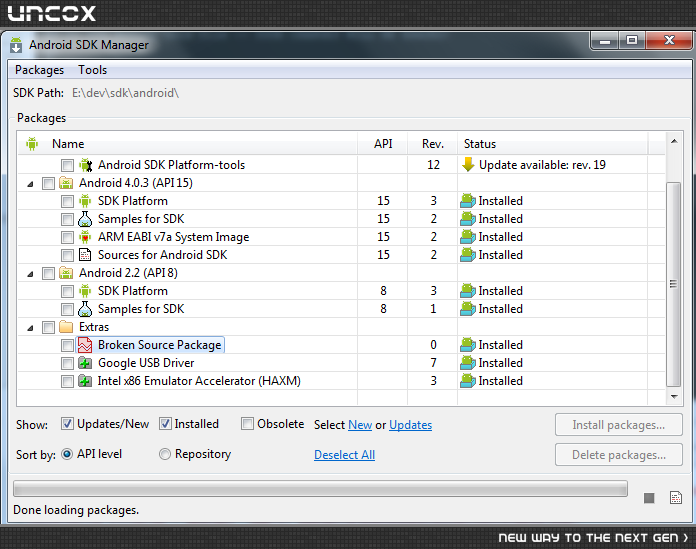Image resolution: width=696 pixels, height=549 pixels.
Task: Click the Deselect All link
Action: (344, 454)
